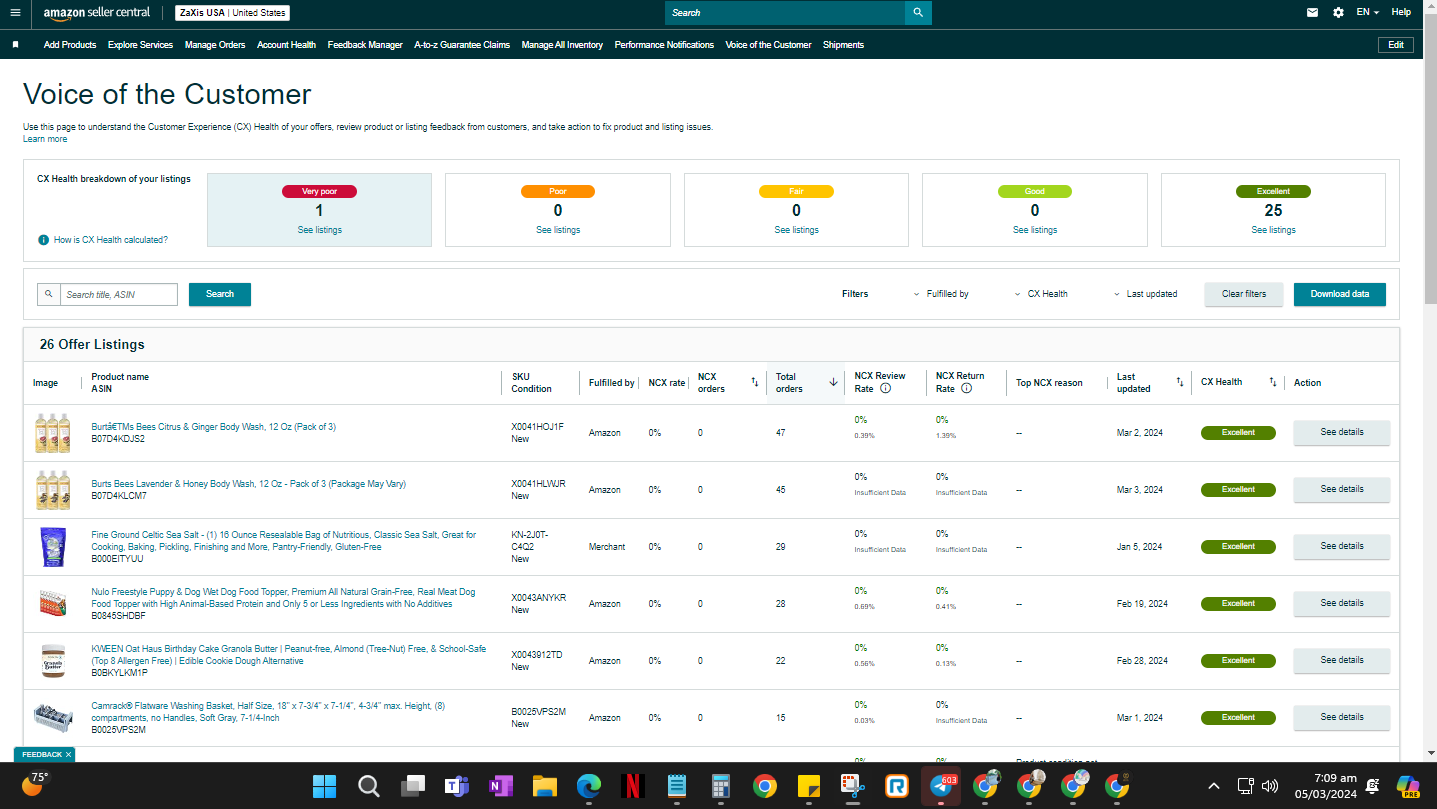Click the info icon next to NCX Return Rate
1437x809 pixels.
point(966,389)
